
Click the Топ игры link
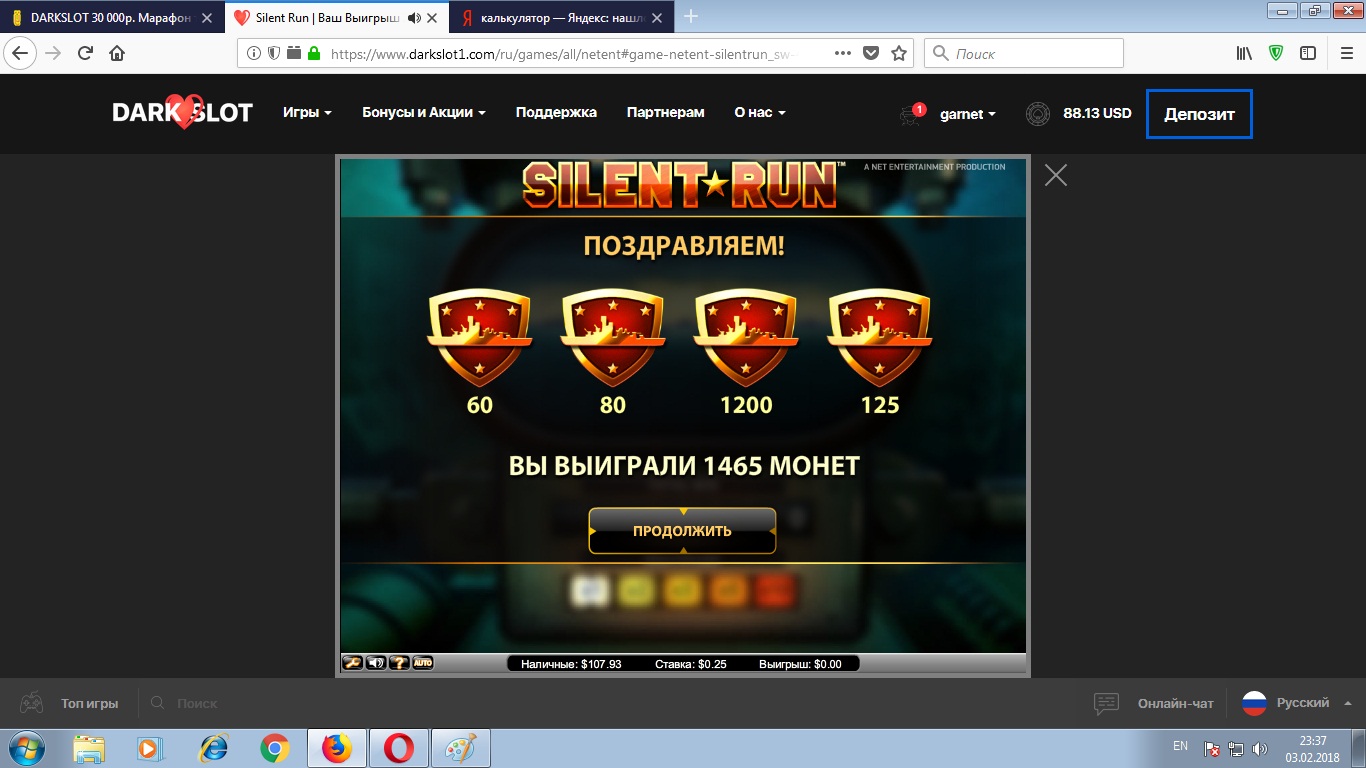coord(89,703)
